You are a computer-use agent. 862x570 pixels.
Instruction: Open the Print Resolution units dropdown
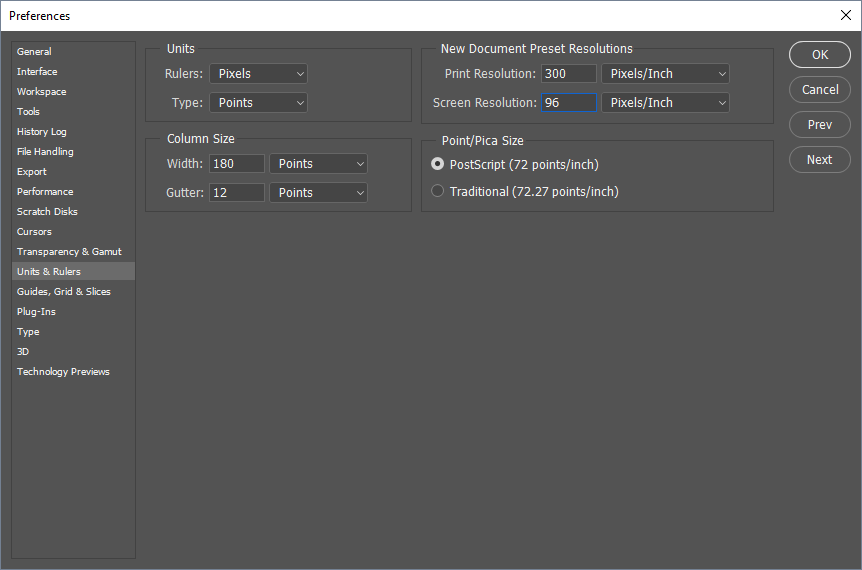click(x=665, y=74)
